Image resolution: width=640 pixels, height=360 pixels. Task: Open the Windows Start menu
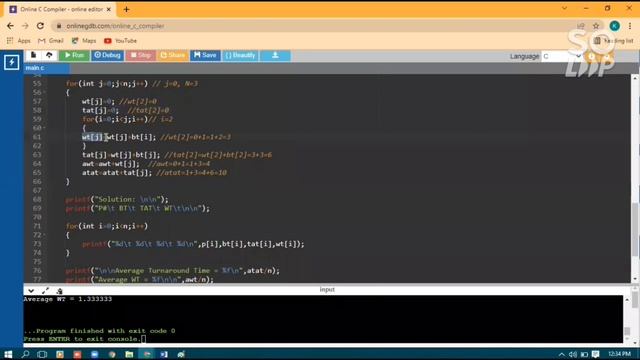pyautogui.click(x=8, y=354)
